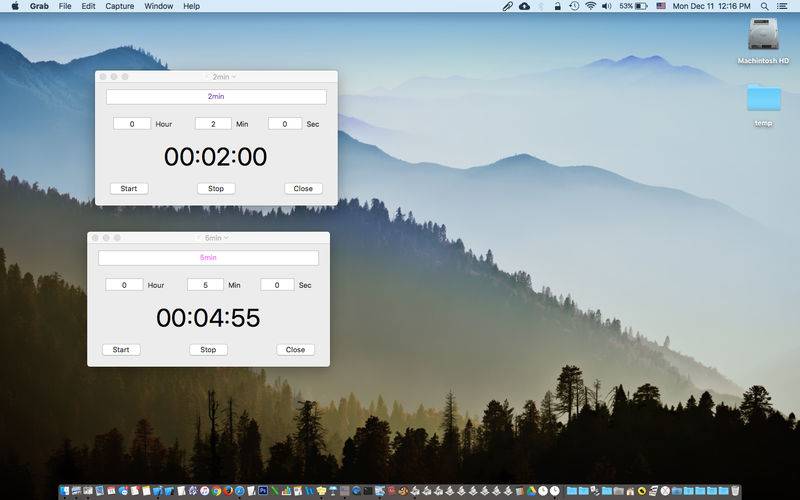Open Firefox in the Dock
The height and width of the screenshot is (500, 800).
click(228, 491)
